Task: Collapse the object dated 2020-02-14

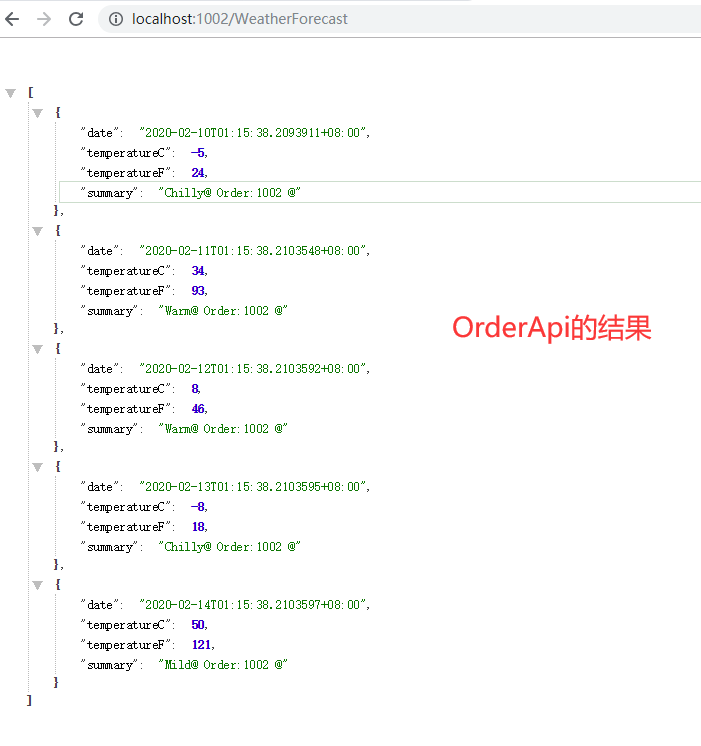Action: [x=38, y=585]
